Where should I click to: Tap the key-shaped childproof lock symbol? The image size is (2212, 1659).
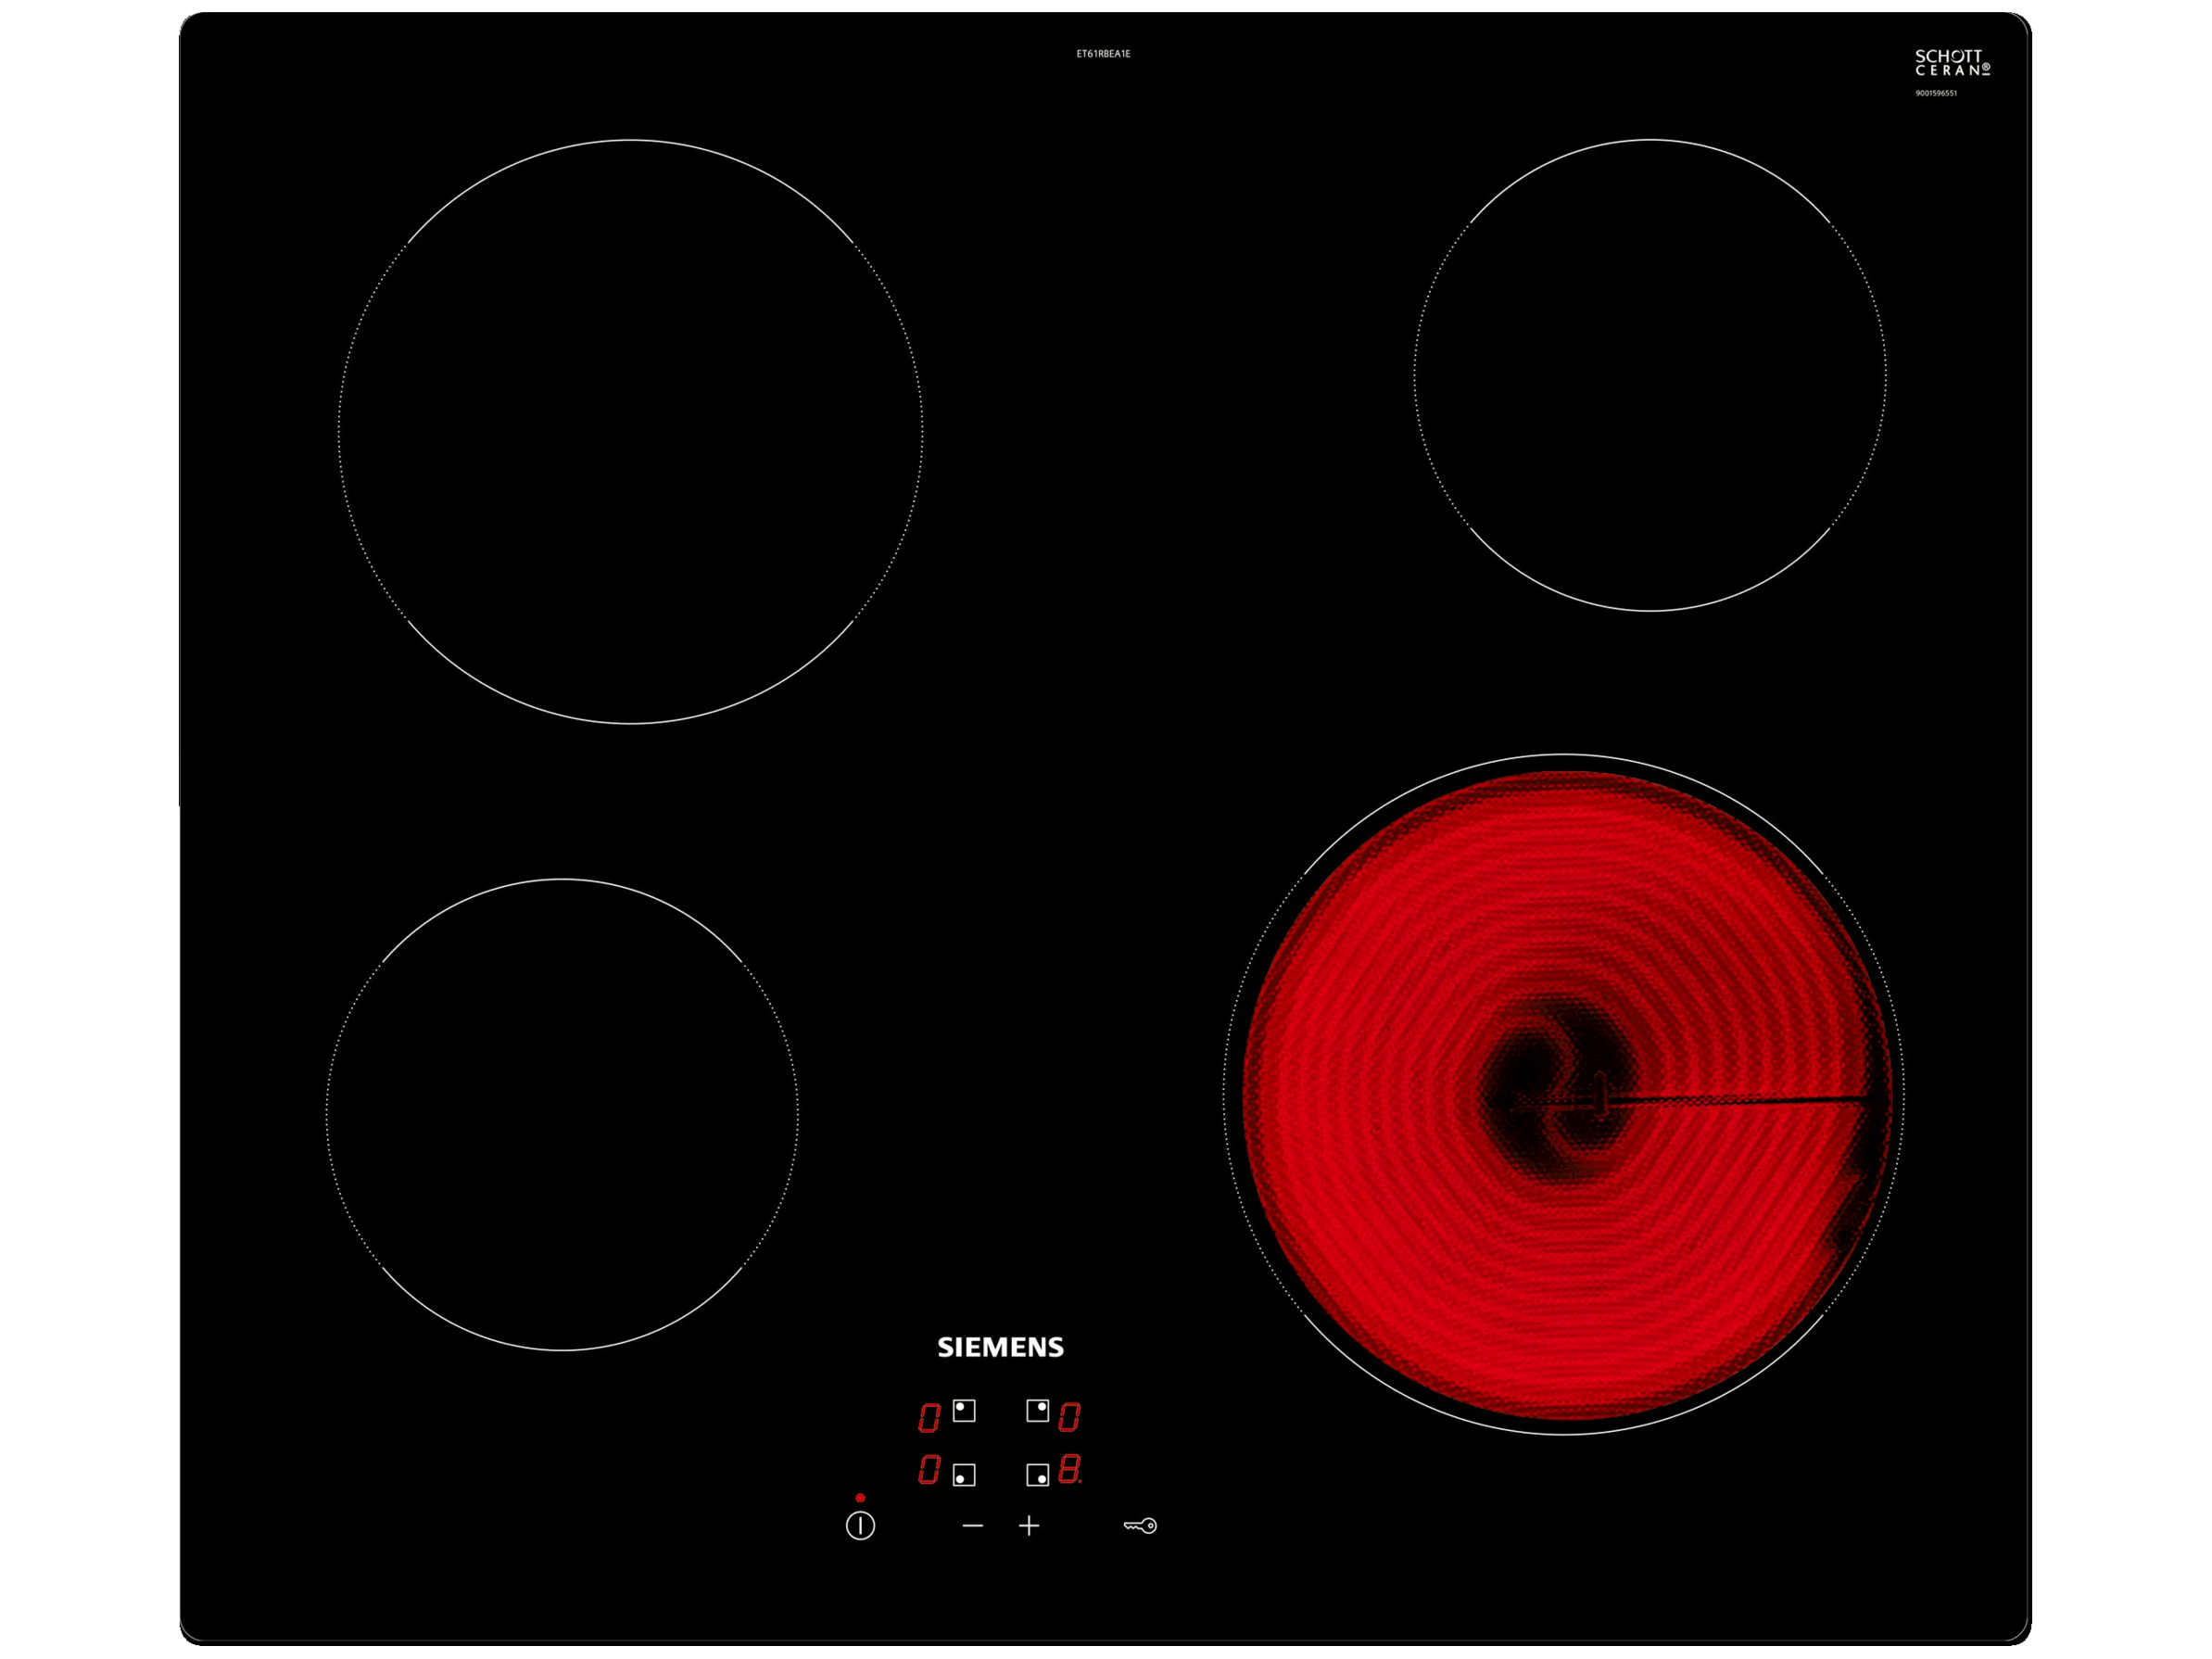coord(1139,1525)
